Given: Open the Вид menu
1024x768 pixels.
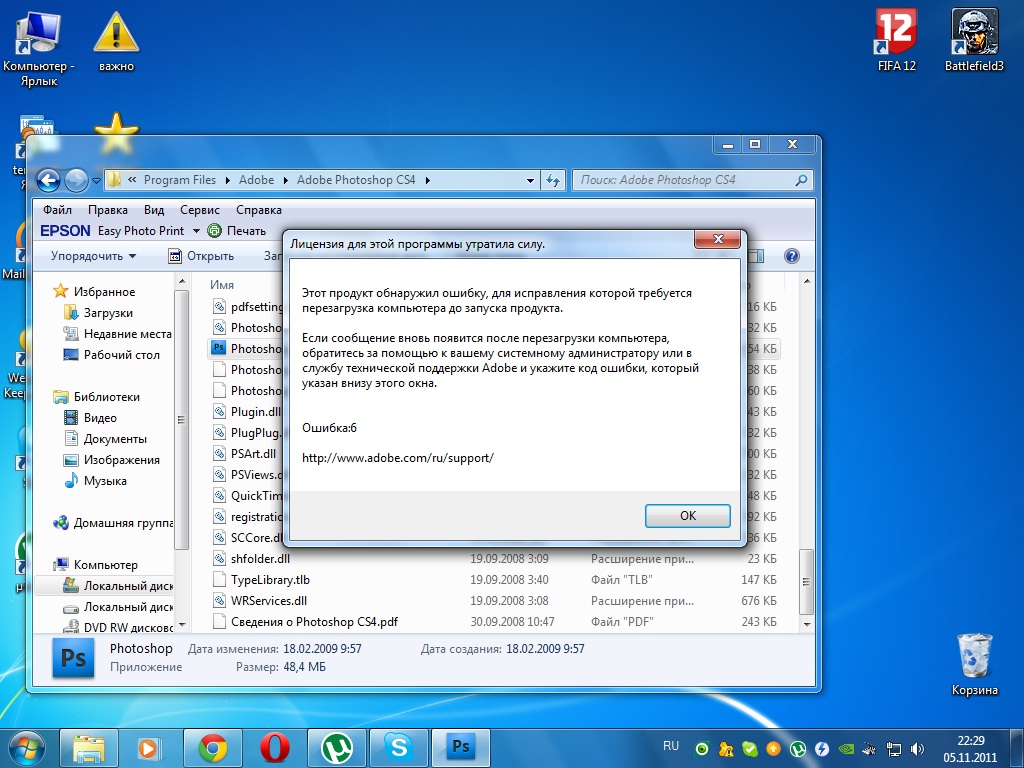Looking at the screenshot, I should pyautogui.click(x=154, y=210).
